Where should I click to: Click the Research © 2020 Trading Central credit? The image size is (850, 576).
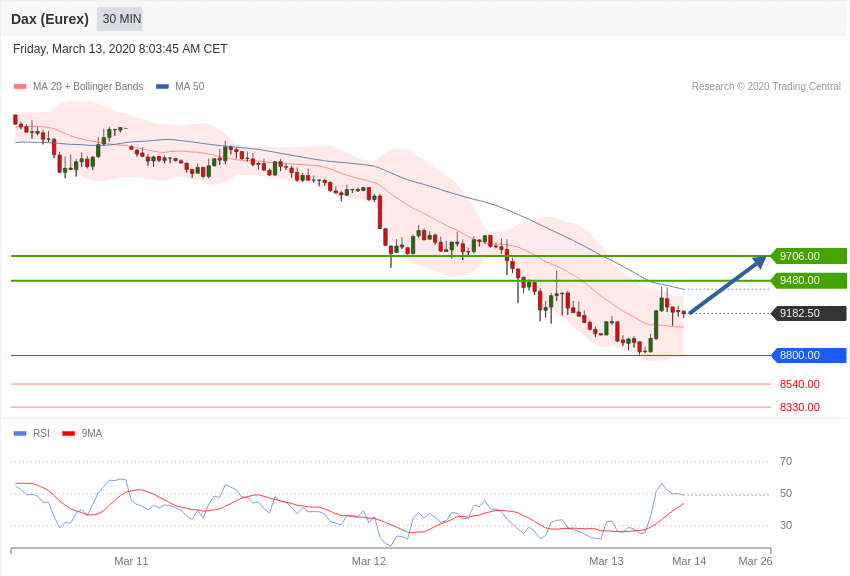766,86
